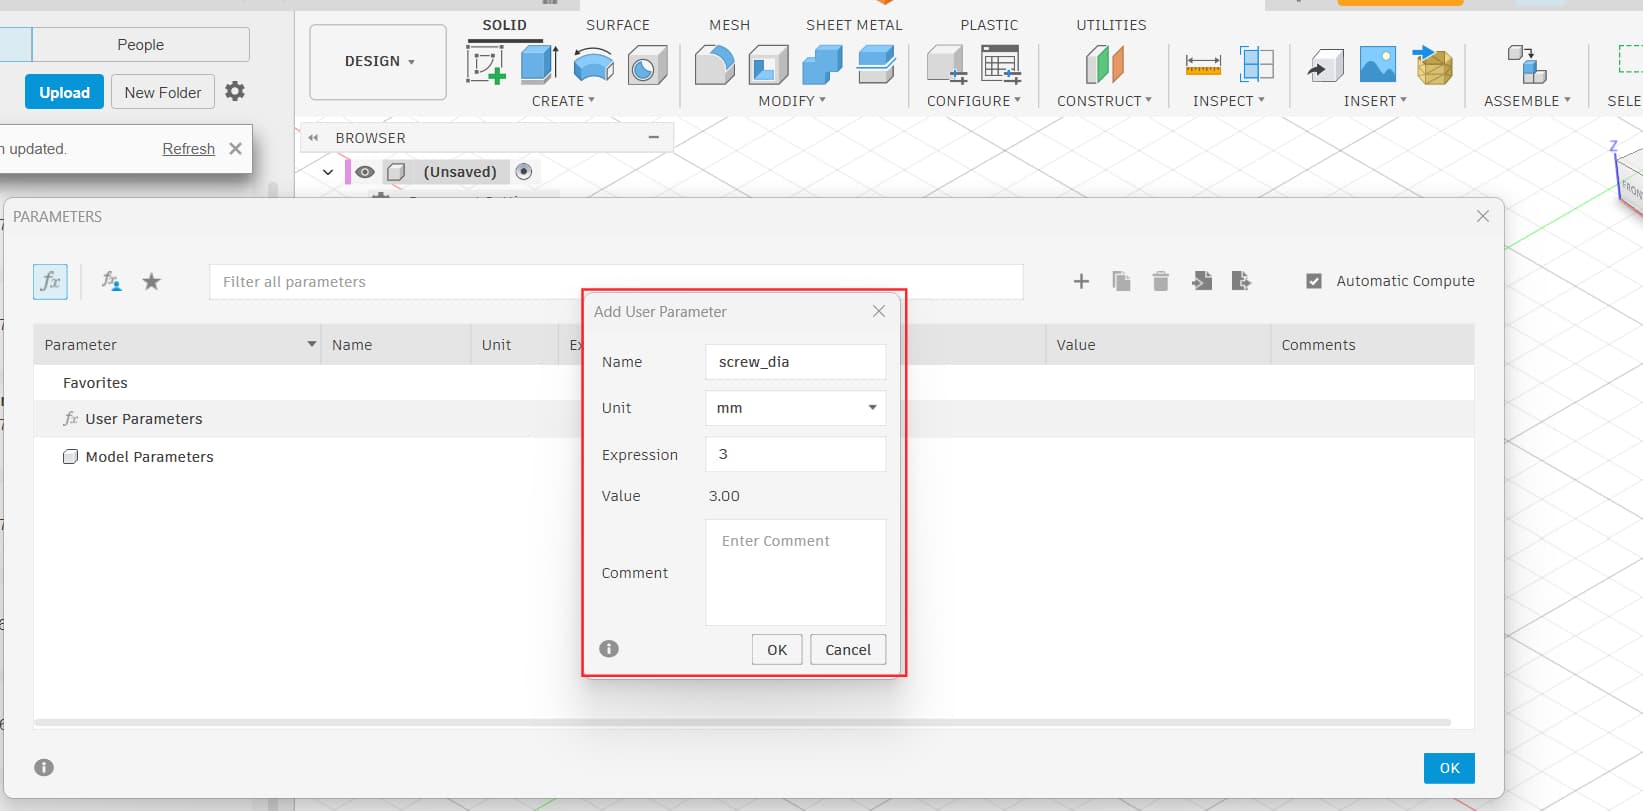Select the Extrude tool

pyautogui.click(x=540, y=65)
